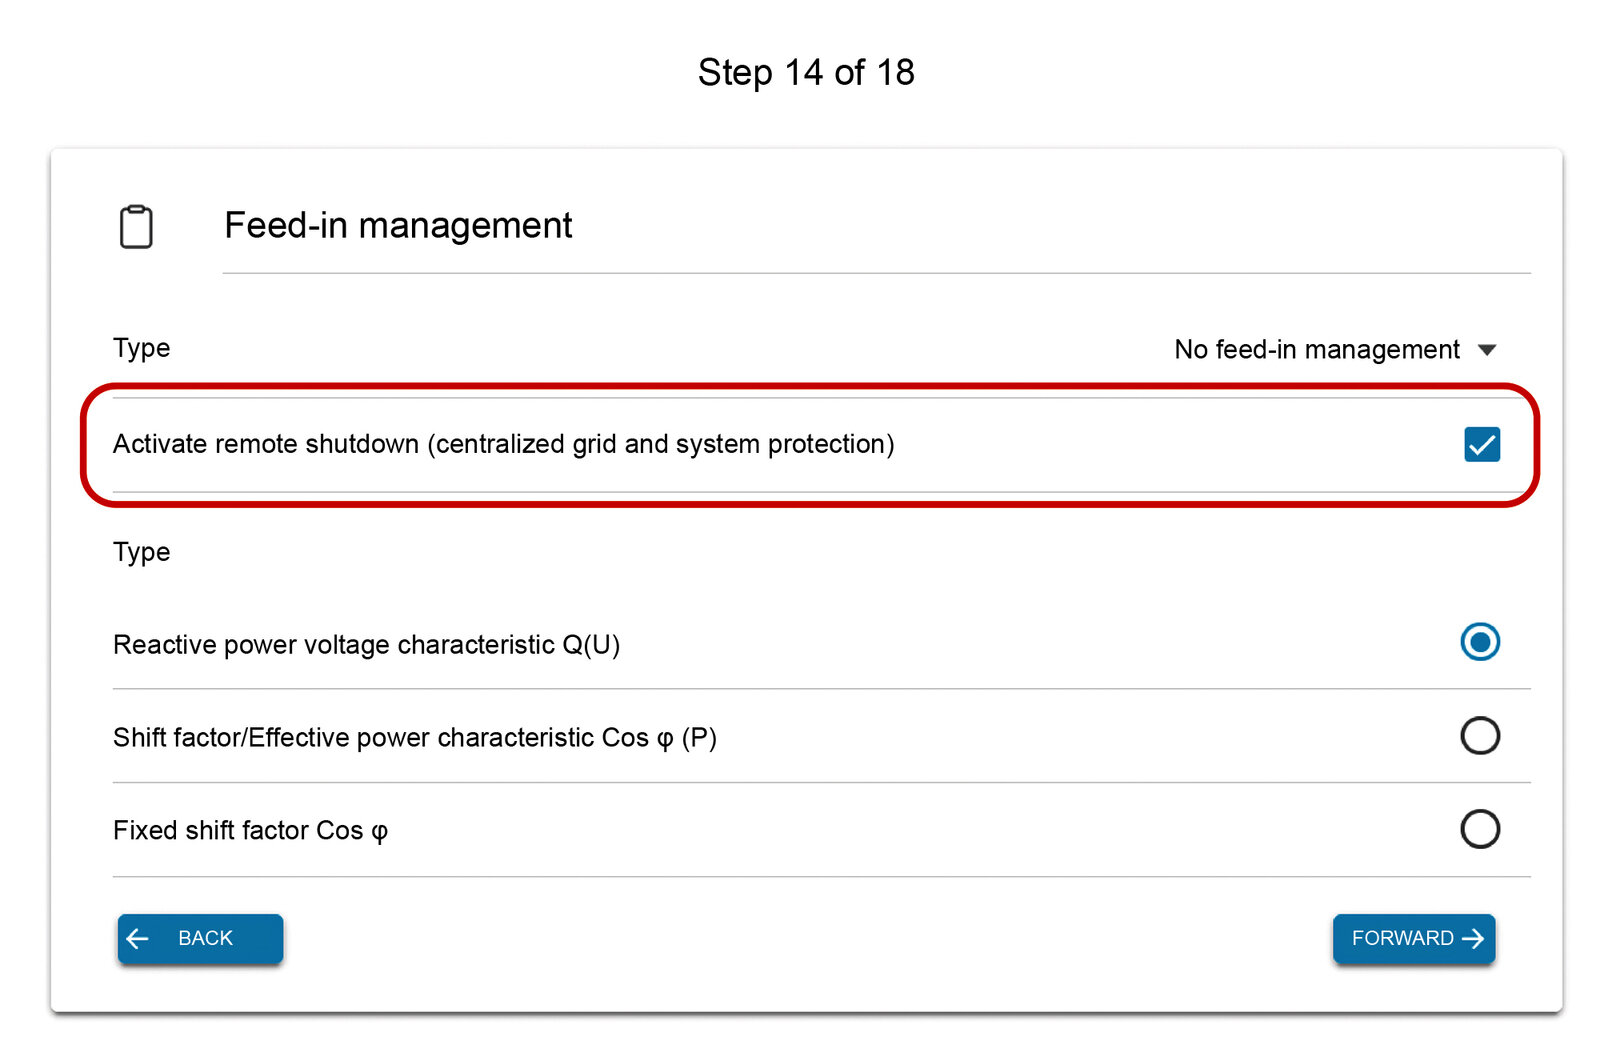The height and width of the screenshot is (1053, 1600).
Task: Click the clipboard icon beside Feed-in management
Action: tap(136, 227)
